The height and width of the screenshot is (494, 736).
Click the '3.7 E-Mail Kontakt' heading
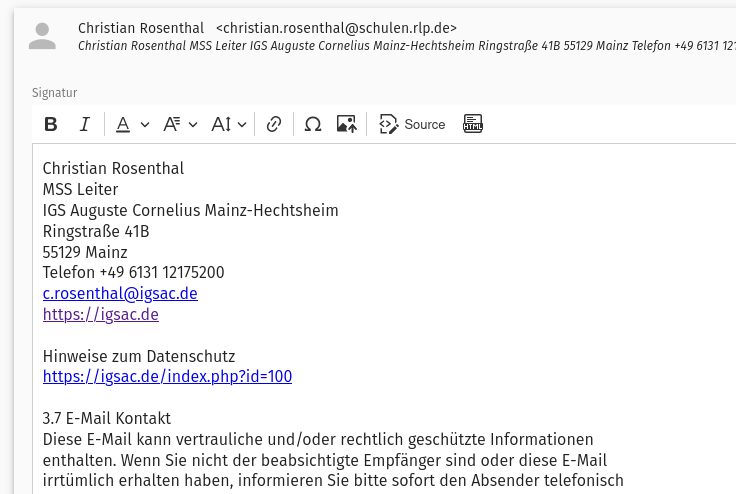107,418
